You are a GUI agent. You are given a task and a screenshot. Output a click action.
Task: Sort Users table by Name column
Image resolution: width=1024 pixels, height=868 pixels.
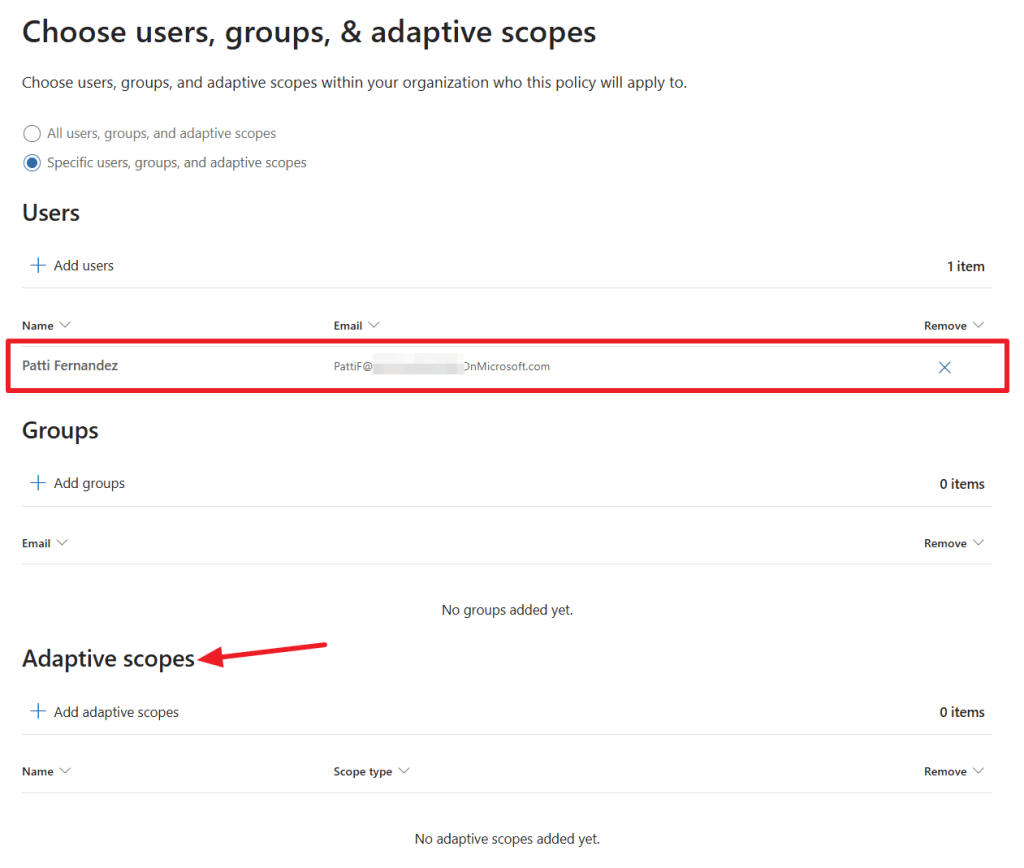pyautogui.click(x=38, y=326)
